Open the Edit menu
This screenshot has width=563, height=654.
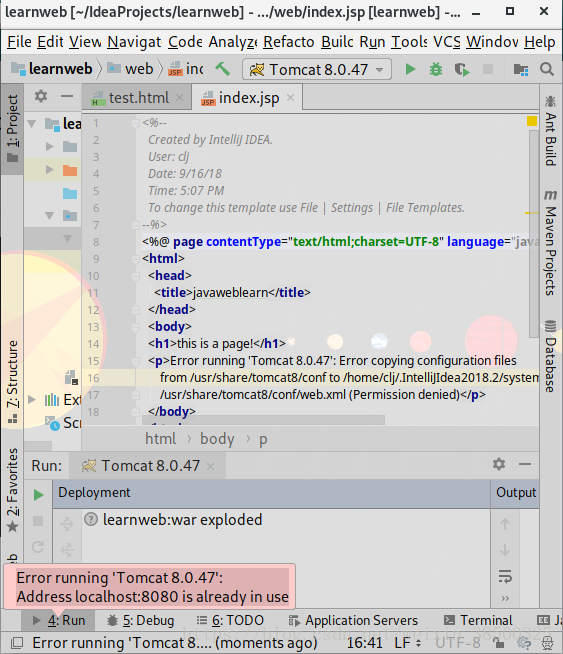point(50,42)
